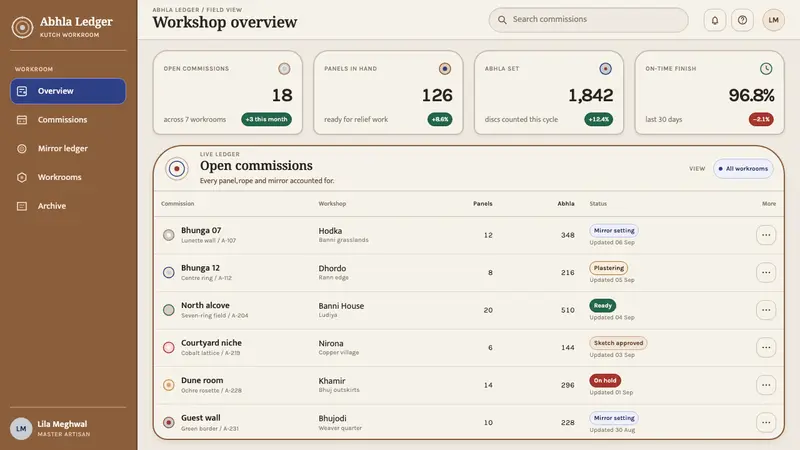Open the help question-mark icon

click(742, 20)
